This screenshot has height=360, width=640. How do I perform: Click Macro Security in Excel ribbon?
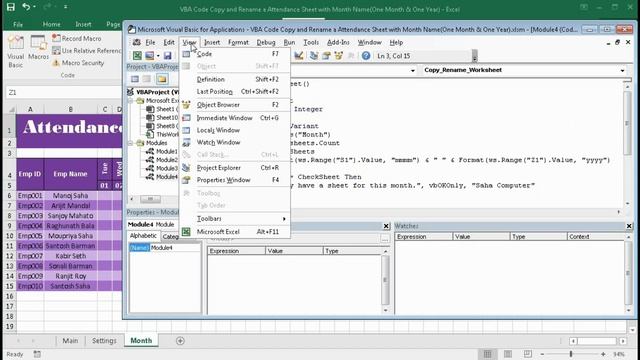78,63
